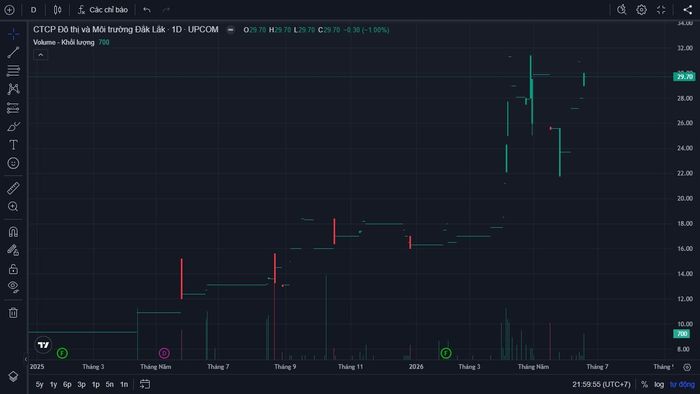
Task: Change chart type via candlestick icon
Action: pos(57,9)
